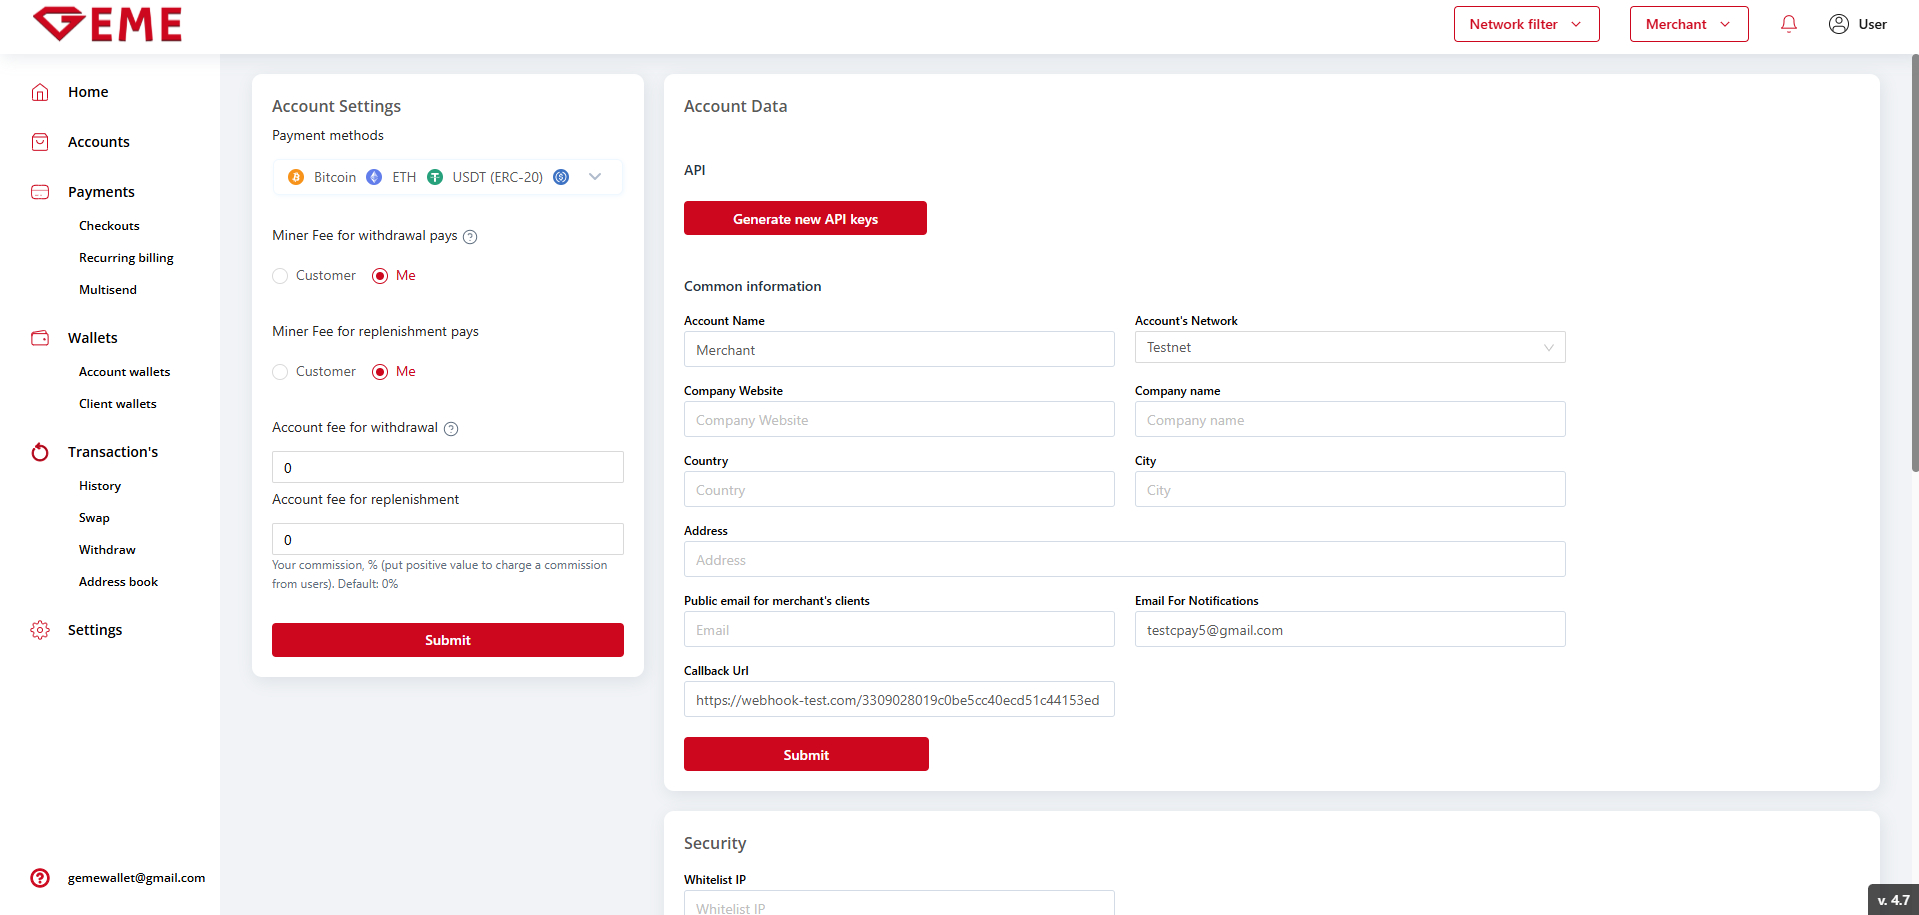Click the Settings gear icon in sidebar

coord(40,630)
